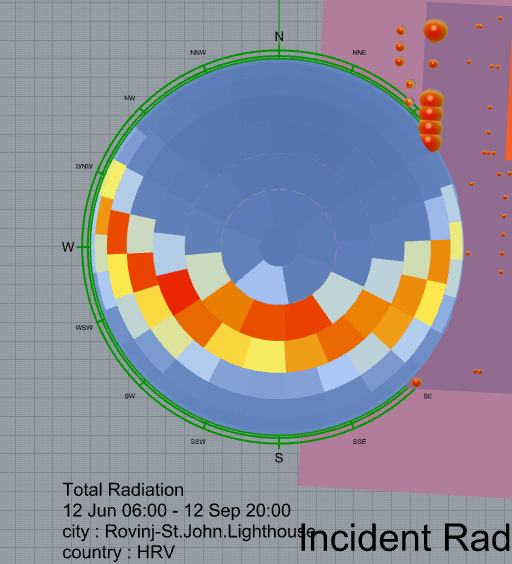Select the SSW compass direction label
The image size is (512, 564).
(x=198, y=441)
